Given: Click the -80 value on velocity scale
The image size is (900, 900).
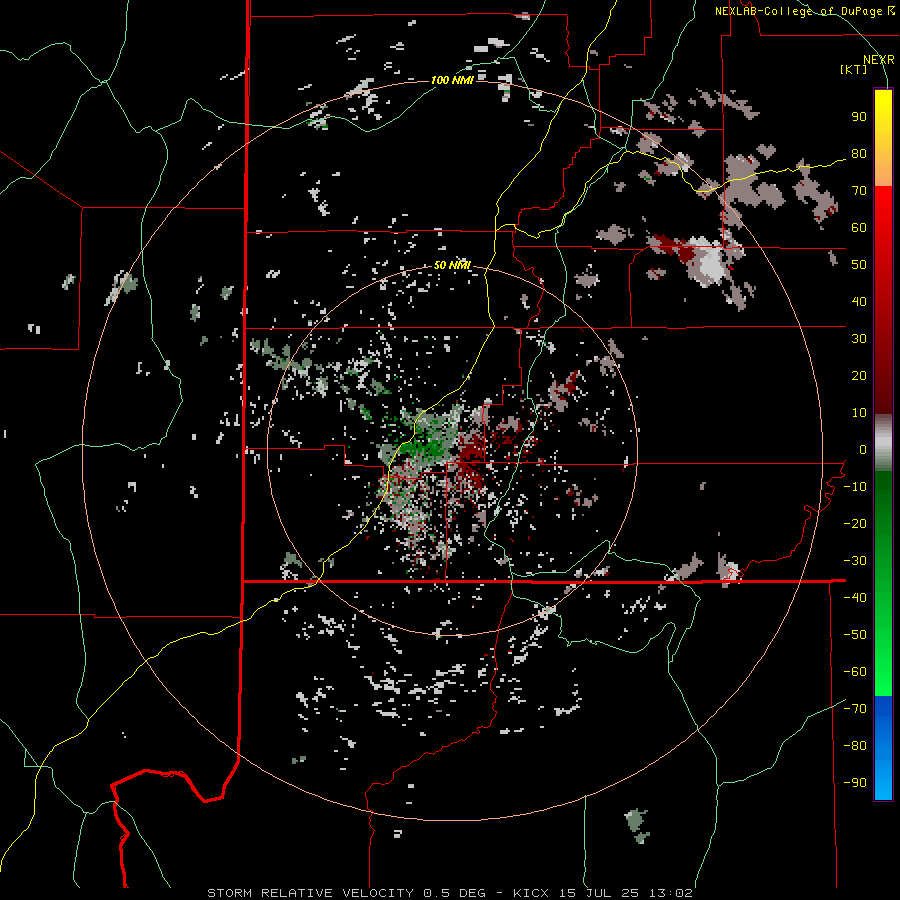Looking at the screenshot, I should [x=855, y=746].
